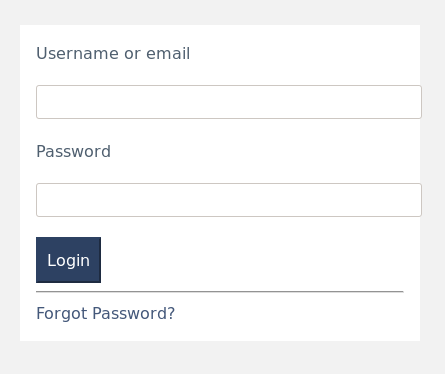The width and height of the screenshot is (445, 374).
Task: Activate the second field of the login form
Action: [x=229, y=200]
